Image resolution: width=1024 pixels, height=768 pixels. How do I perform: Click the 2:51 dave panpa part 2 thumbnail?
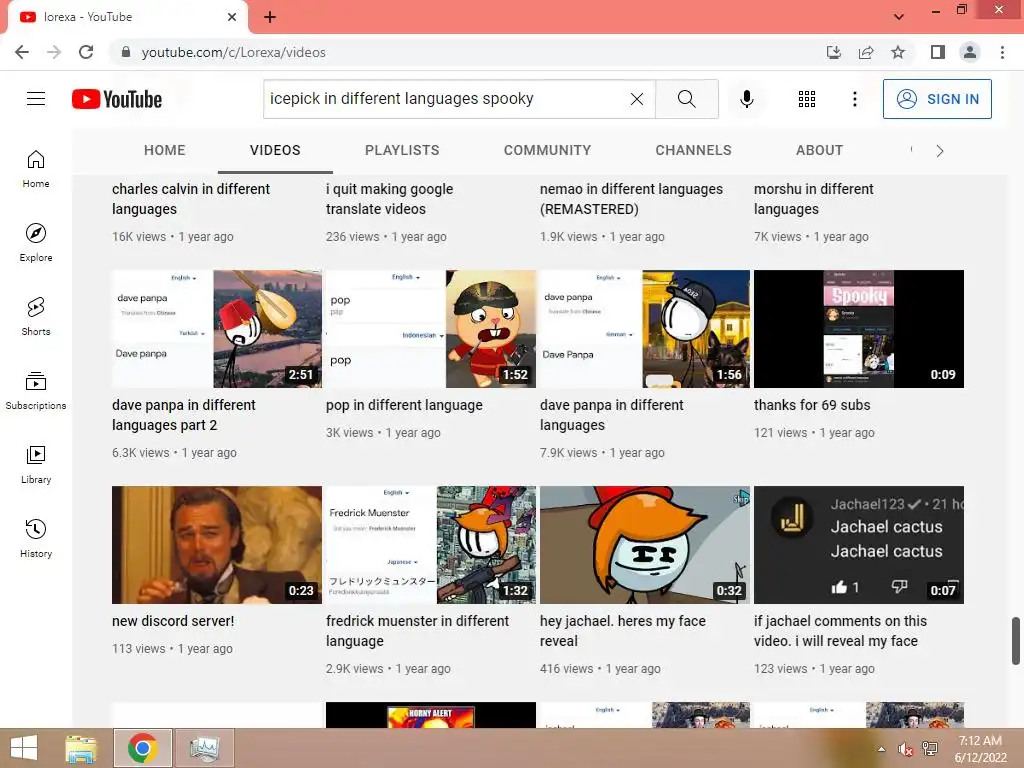point(217,329)
